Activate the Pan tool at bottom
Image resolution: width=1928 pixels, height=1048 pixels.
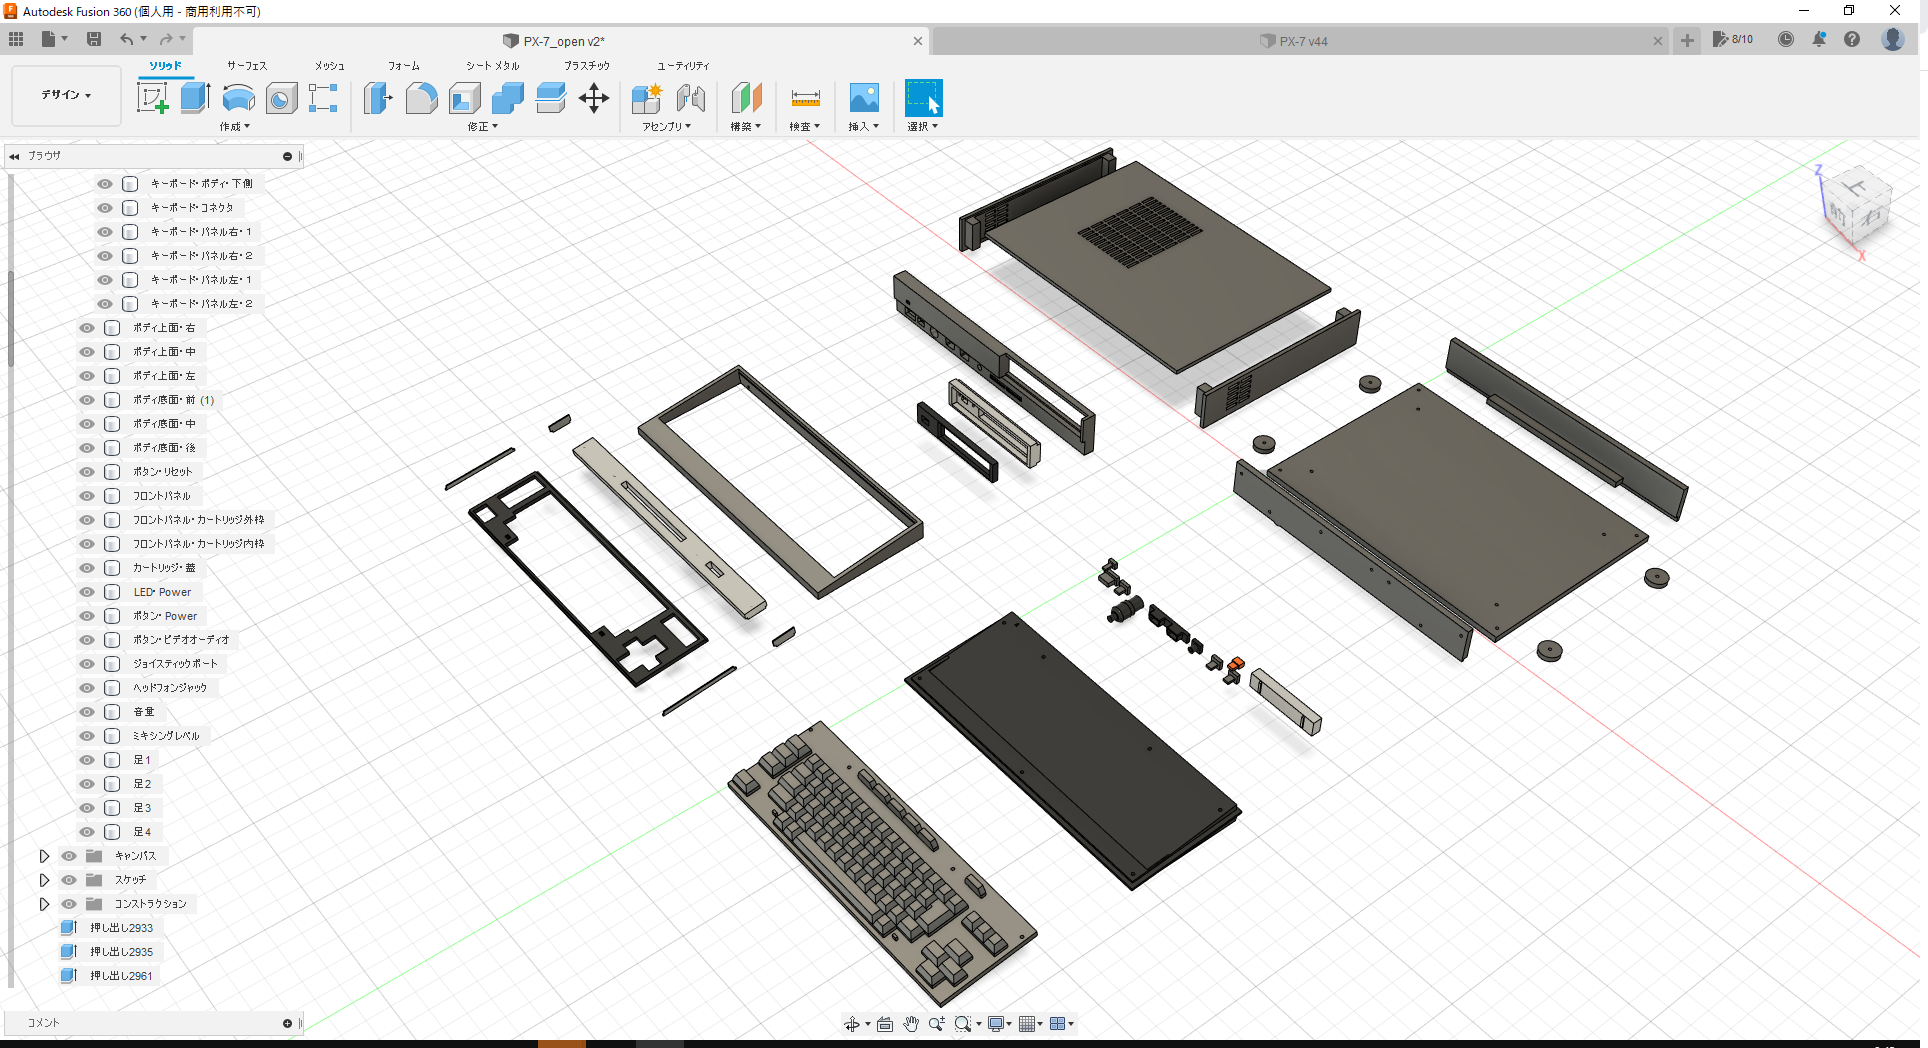click(911, 1023)
